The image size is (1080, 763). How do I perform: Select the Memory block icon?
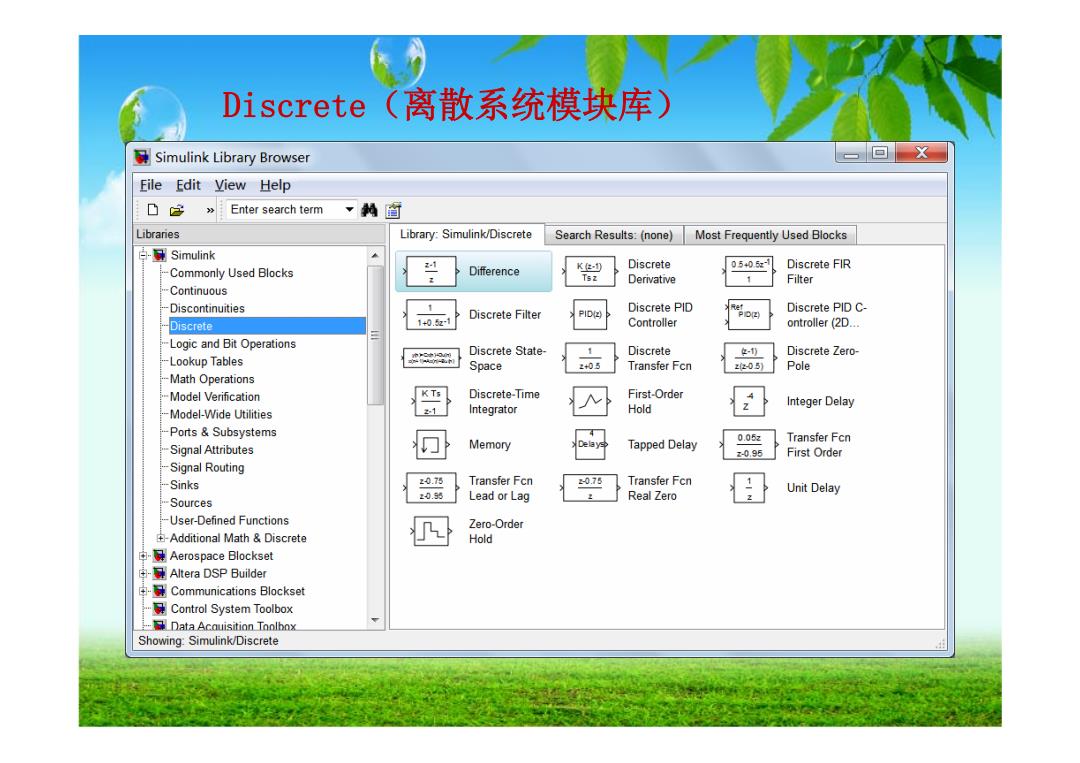431,445
